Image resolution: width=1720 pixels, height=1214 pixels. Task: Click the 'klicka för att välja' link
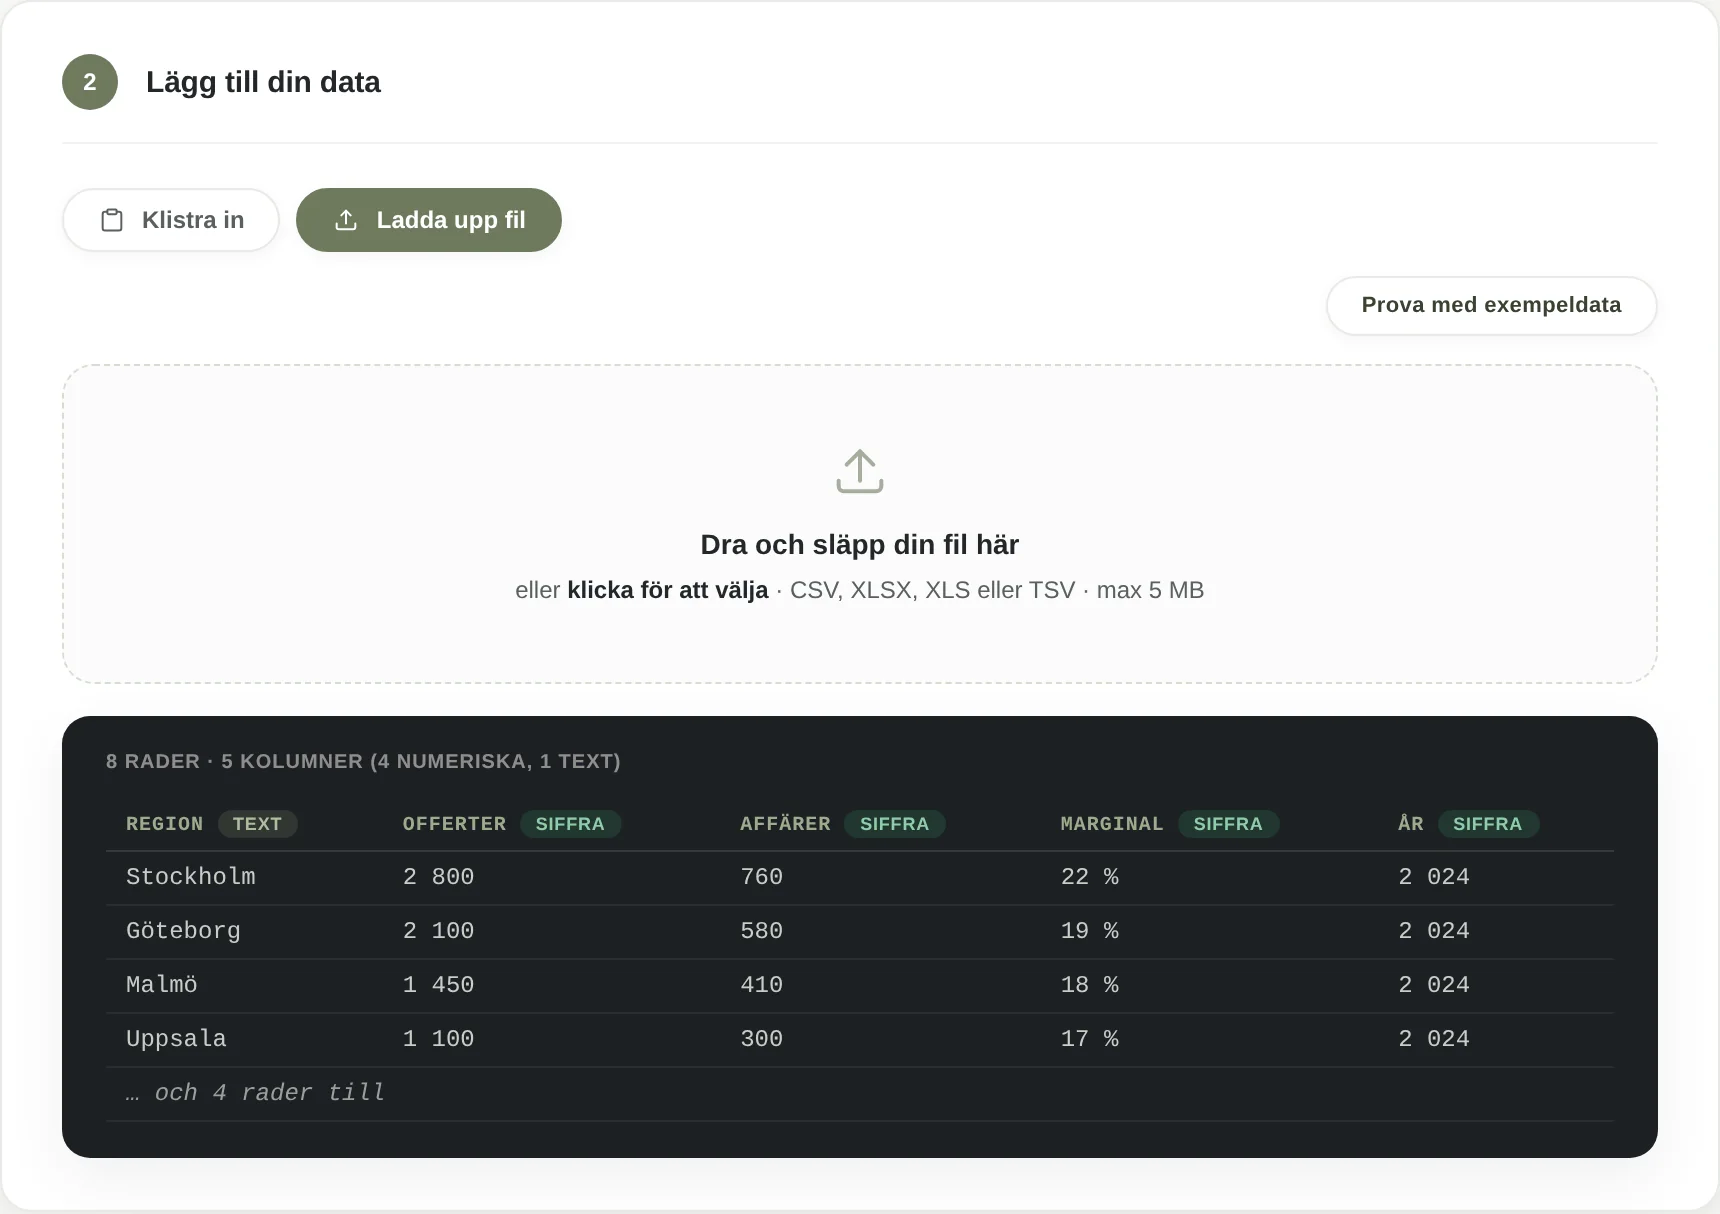(667, 590)
